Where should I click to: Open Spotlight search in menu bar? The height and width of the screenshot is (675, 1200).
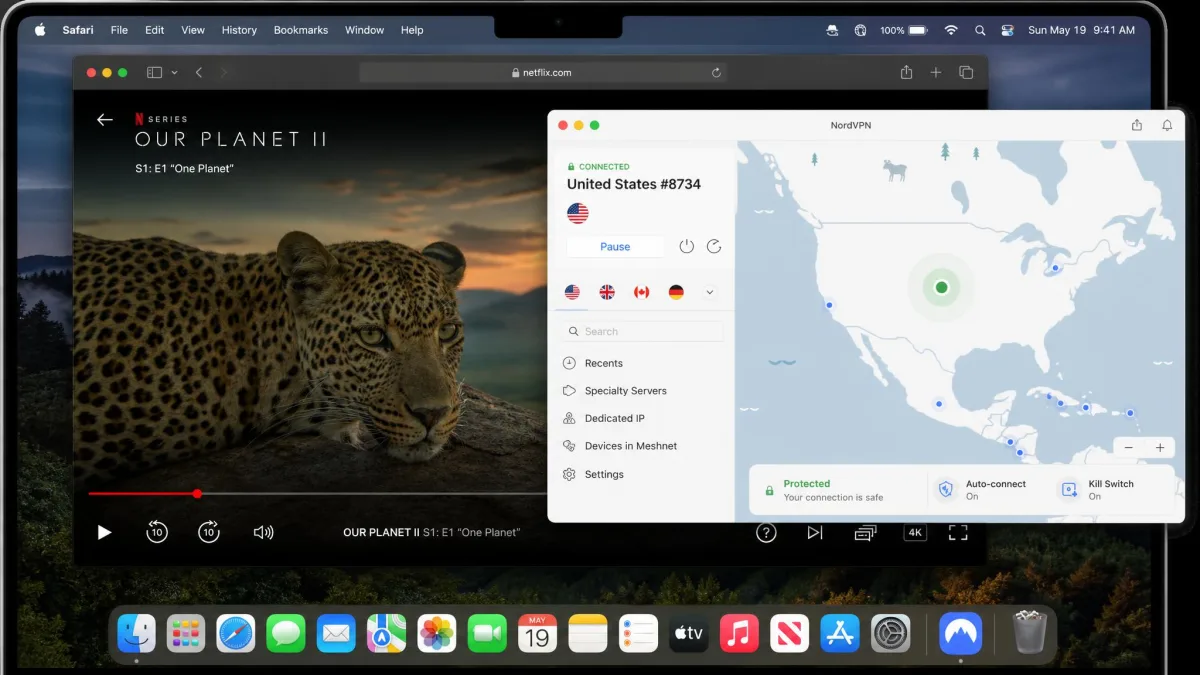pyautogui.click(x=980, y=30)
